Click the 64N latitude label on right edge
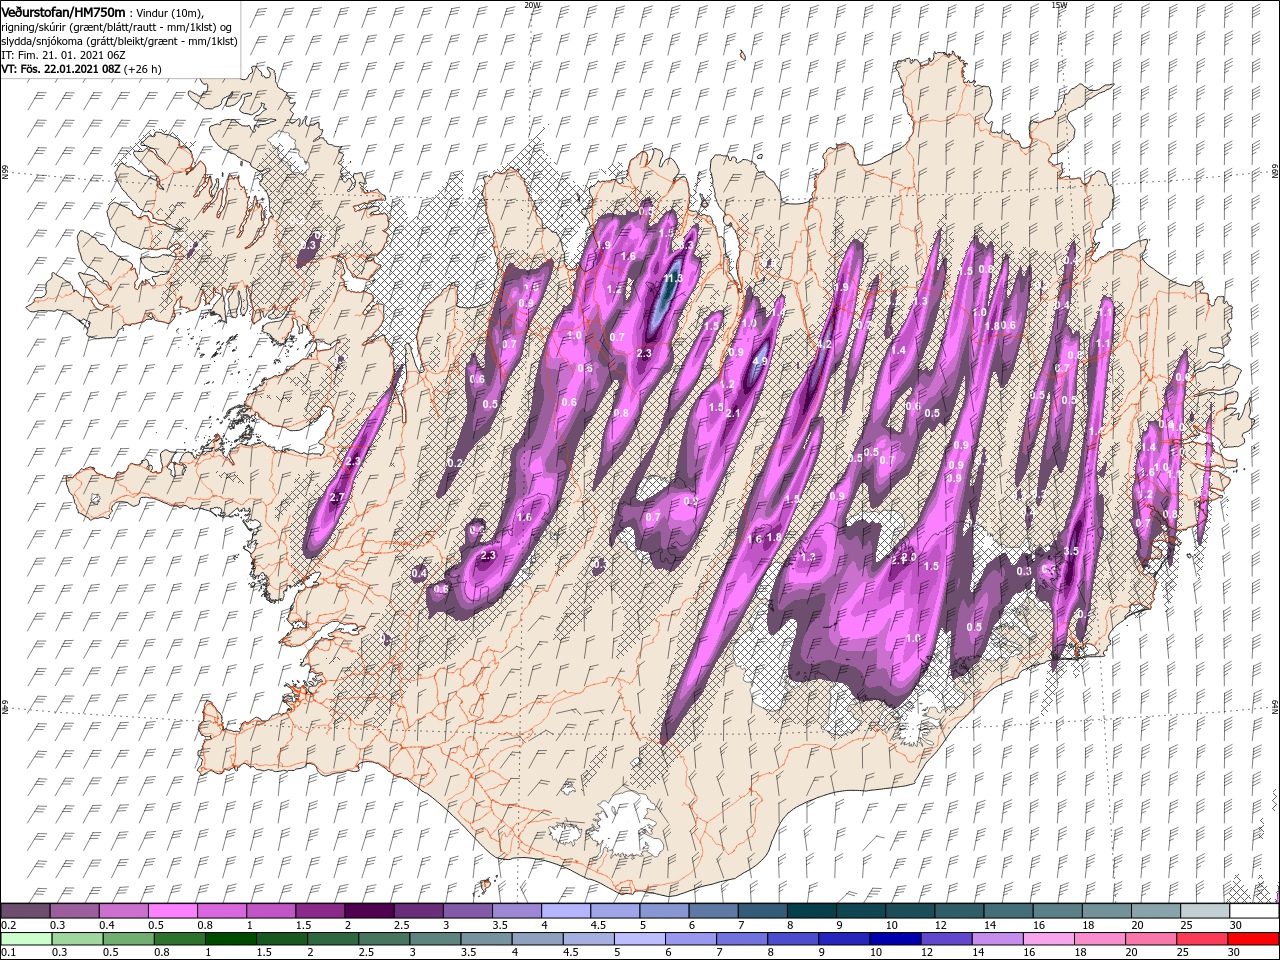 pyautogui.click(x=1275, y=707)
